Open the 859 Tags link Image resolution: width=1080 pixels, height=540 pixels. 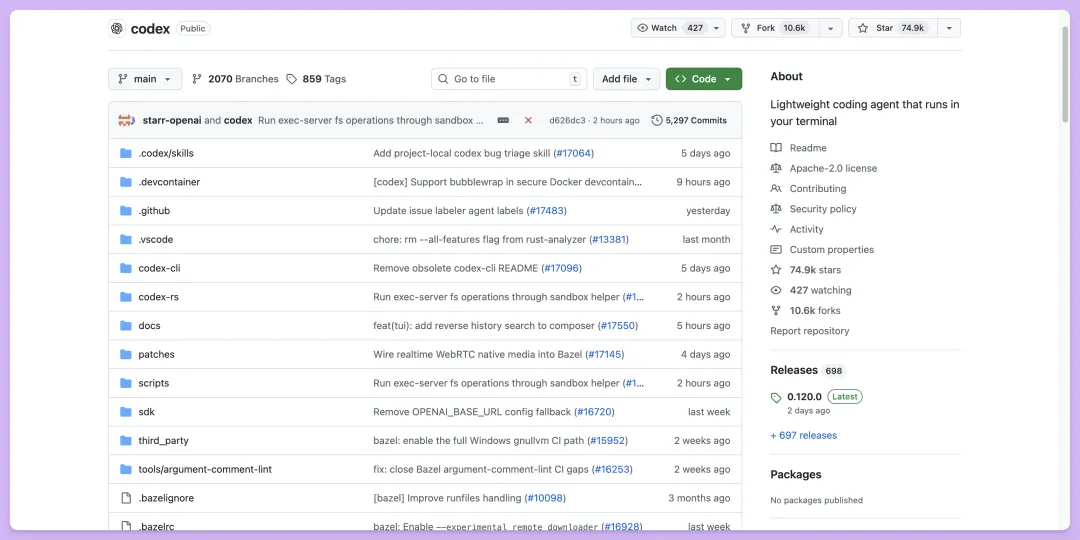coord(316,79)
